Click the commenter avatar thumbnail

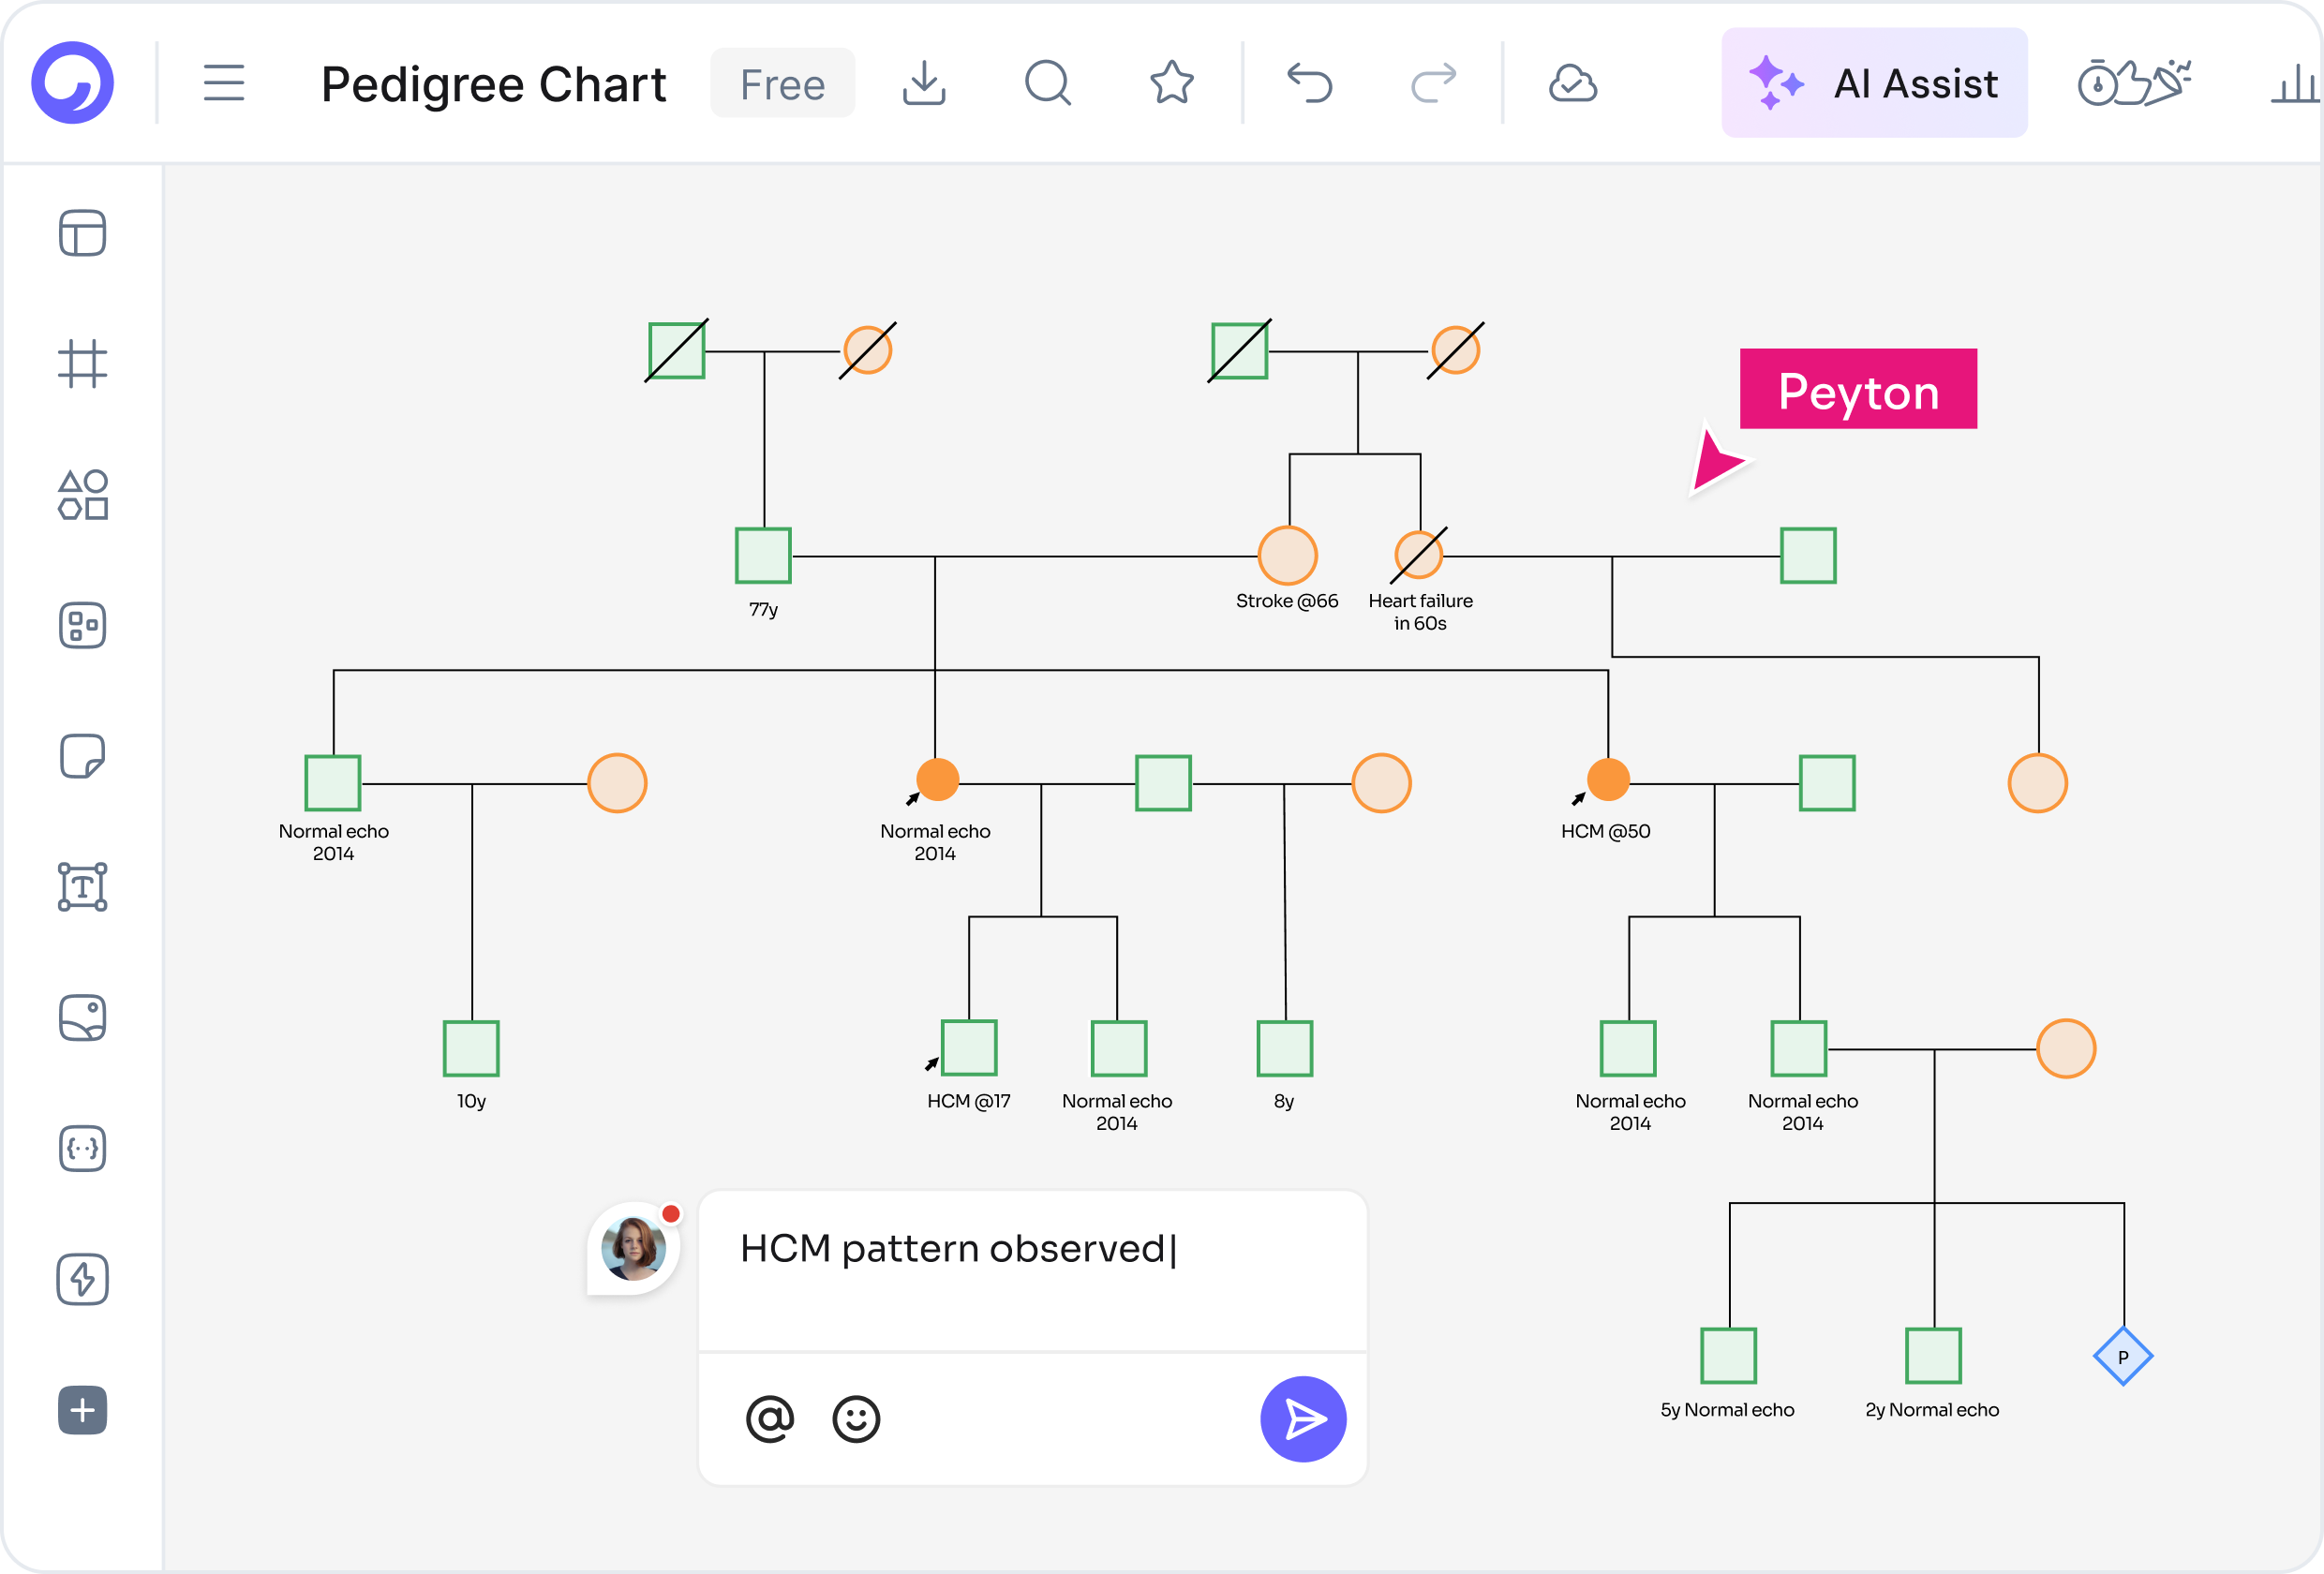click(634, 1247)
